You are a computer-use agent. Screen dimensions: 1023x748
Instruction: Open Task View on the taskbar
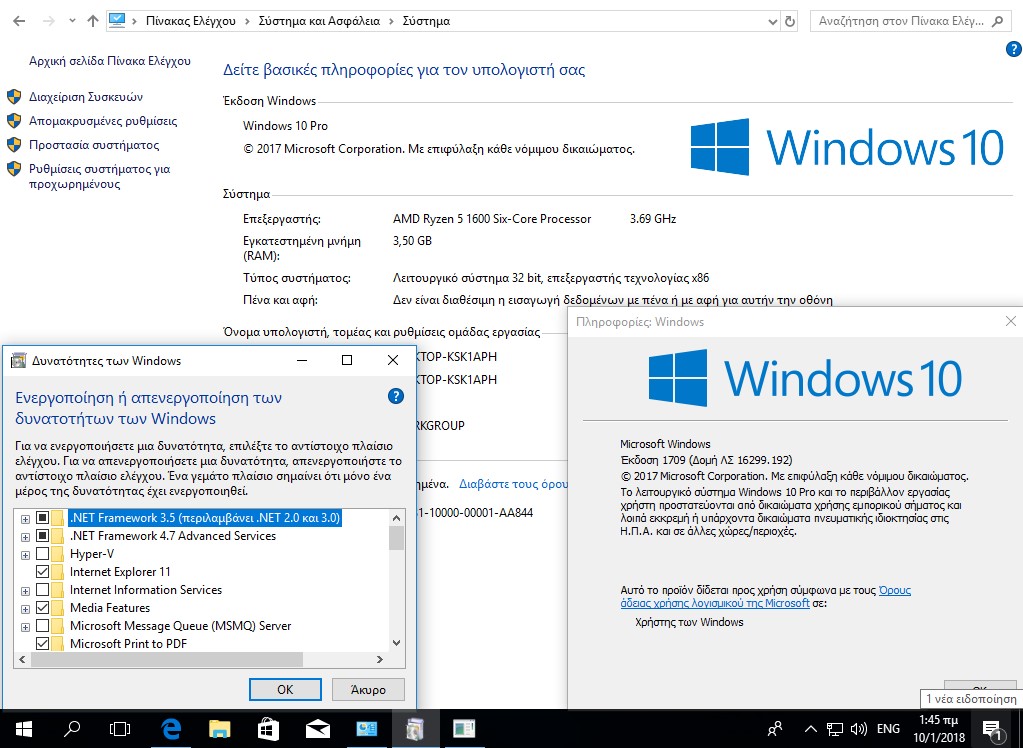(x=120, y=728)
